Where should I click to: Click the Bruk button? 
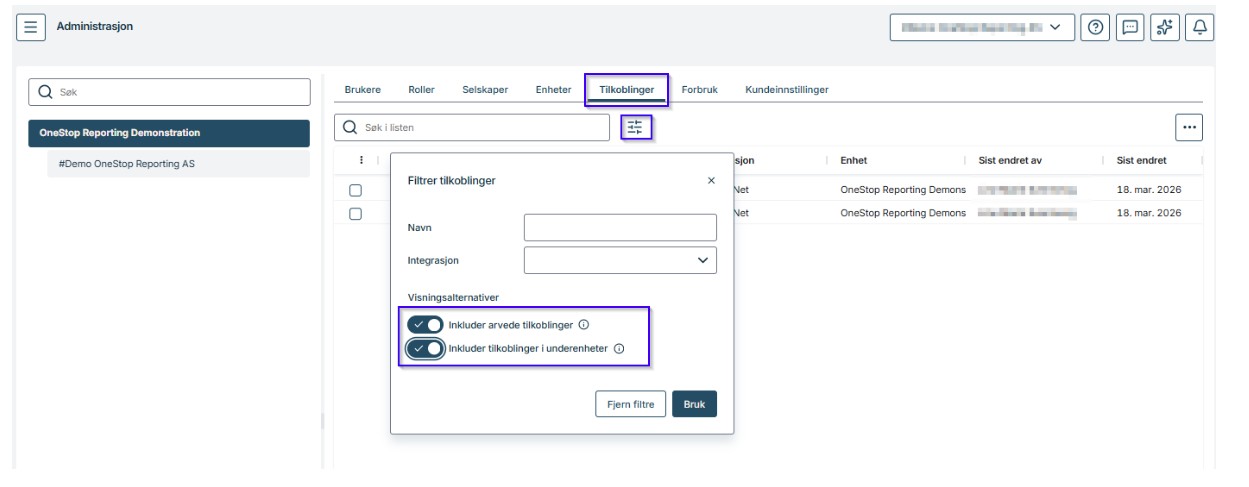pyautogui.click(x=694, y=404)
